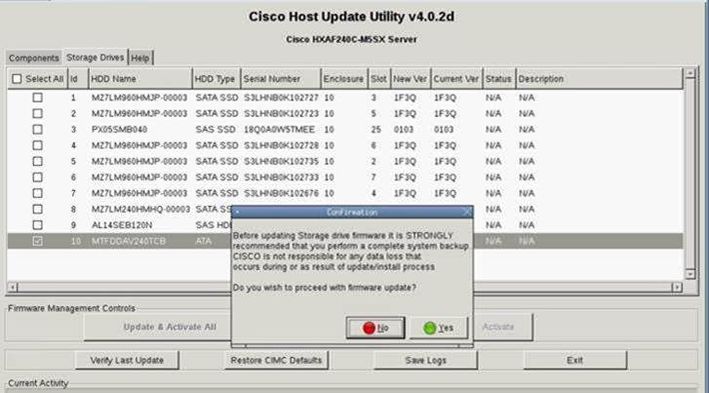Click Yes to proceed with firmware update

coord(439,328)
